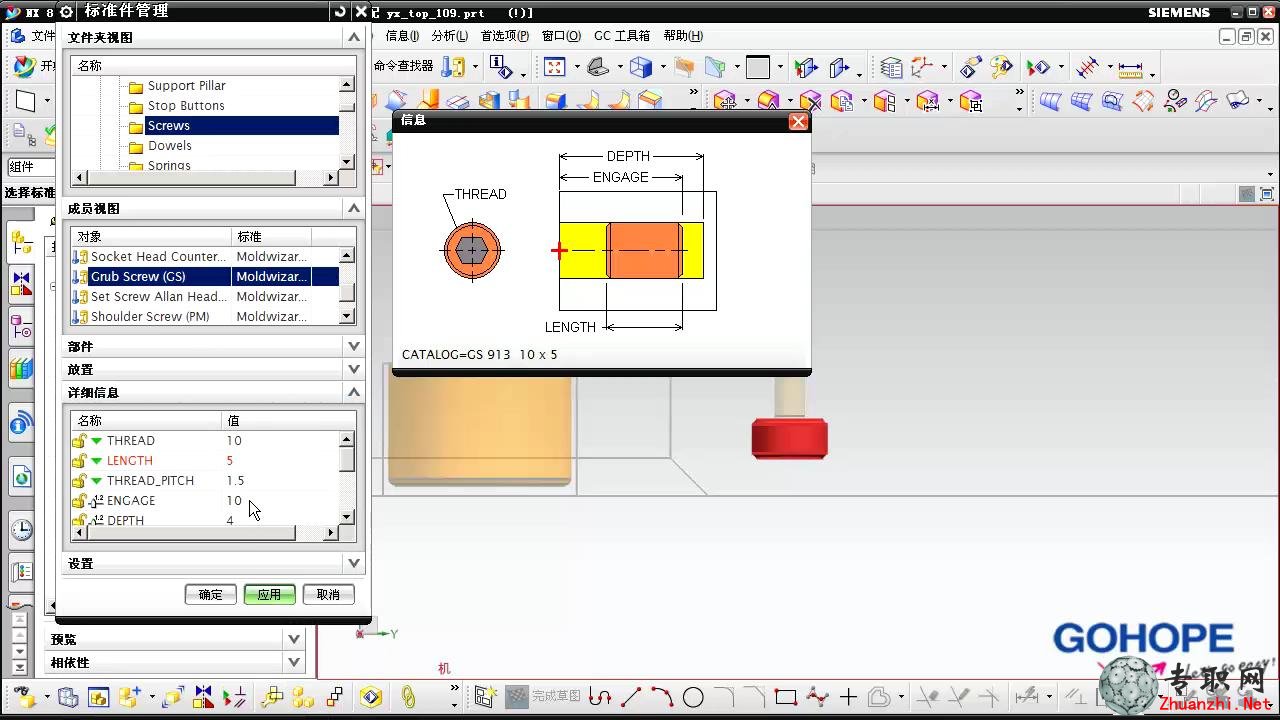Screen dimensions: 1280x720
Task: Collapse the 成员视图 section
Action: click(354, 208)
